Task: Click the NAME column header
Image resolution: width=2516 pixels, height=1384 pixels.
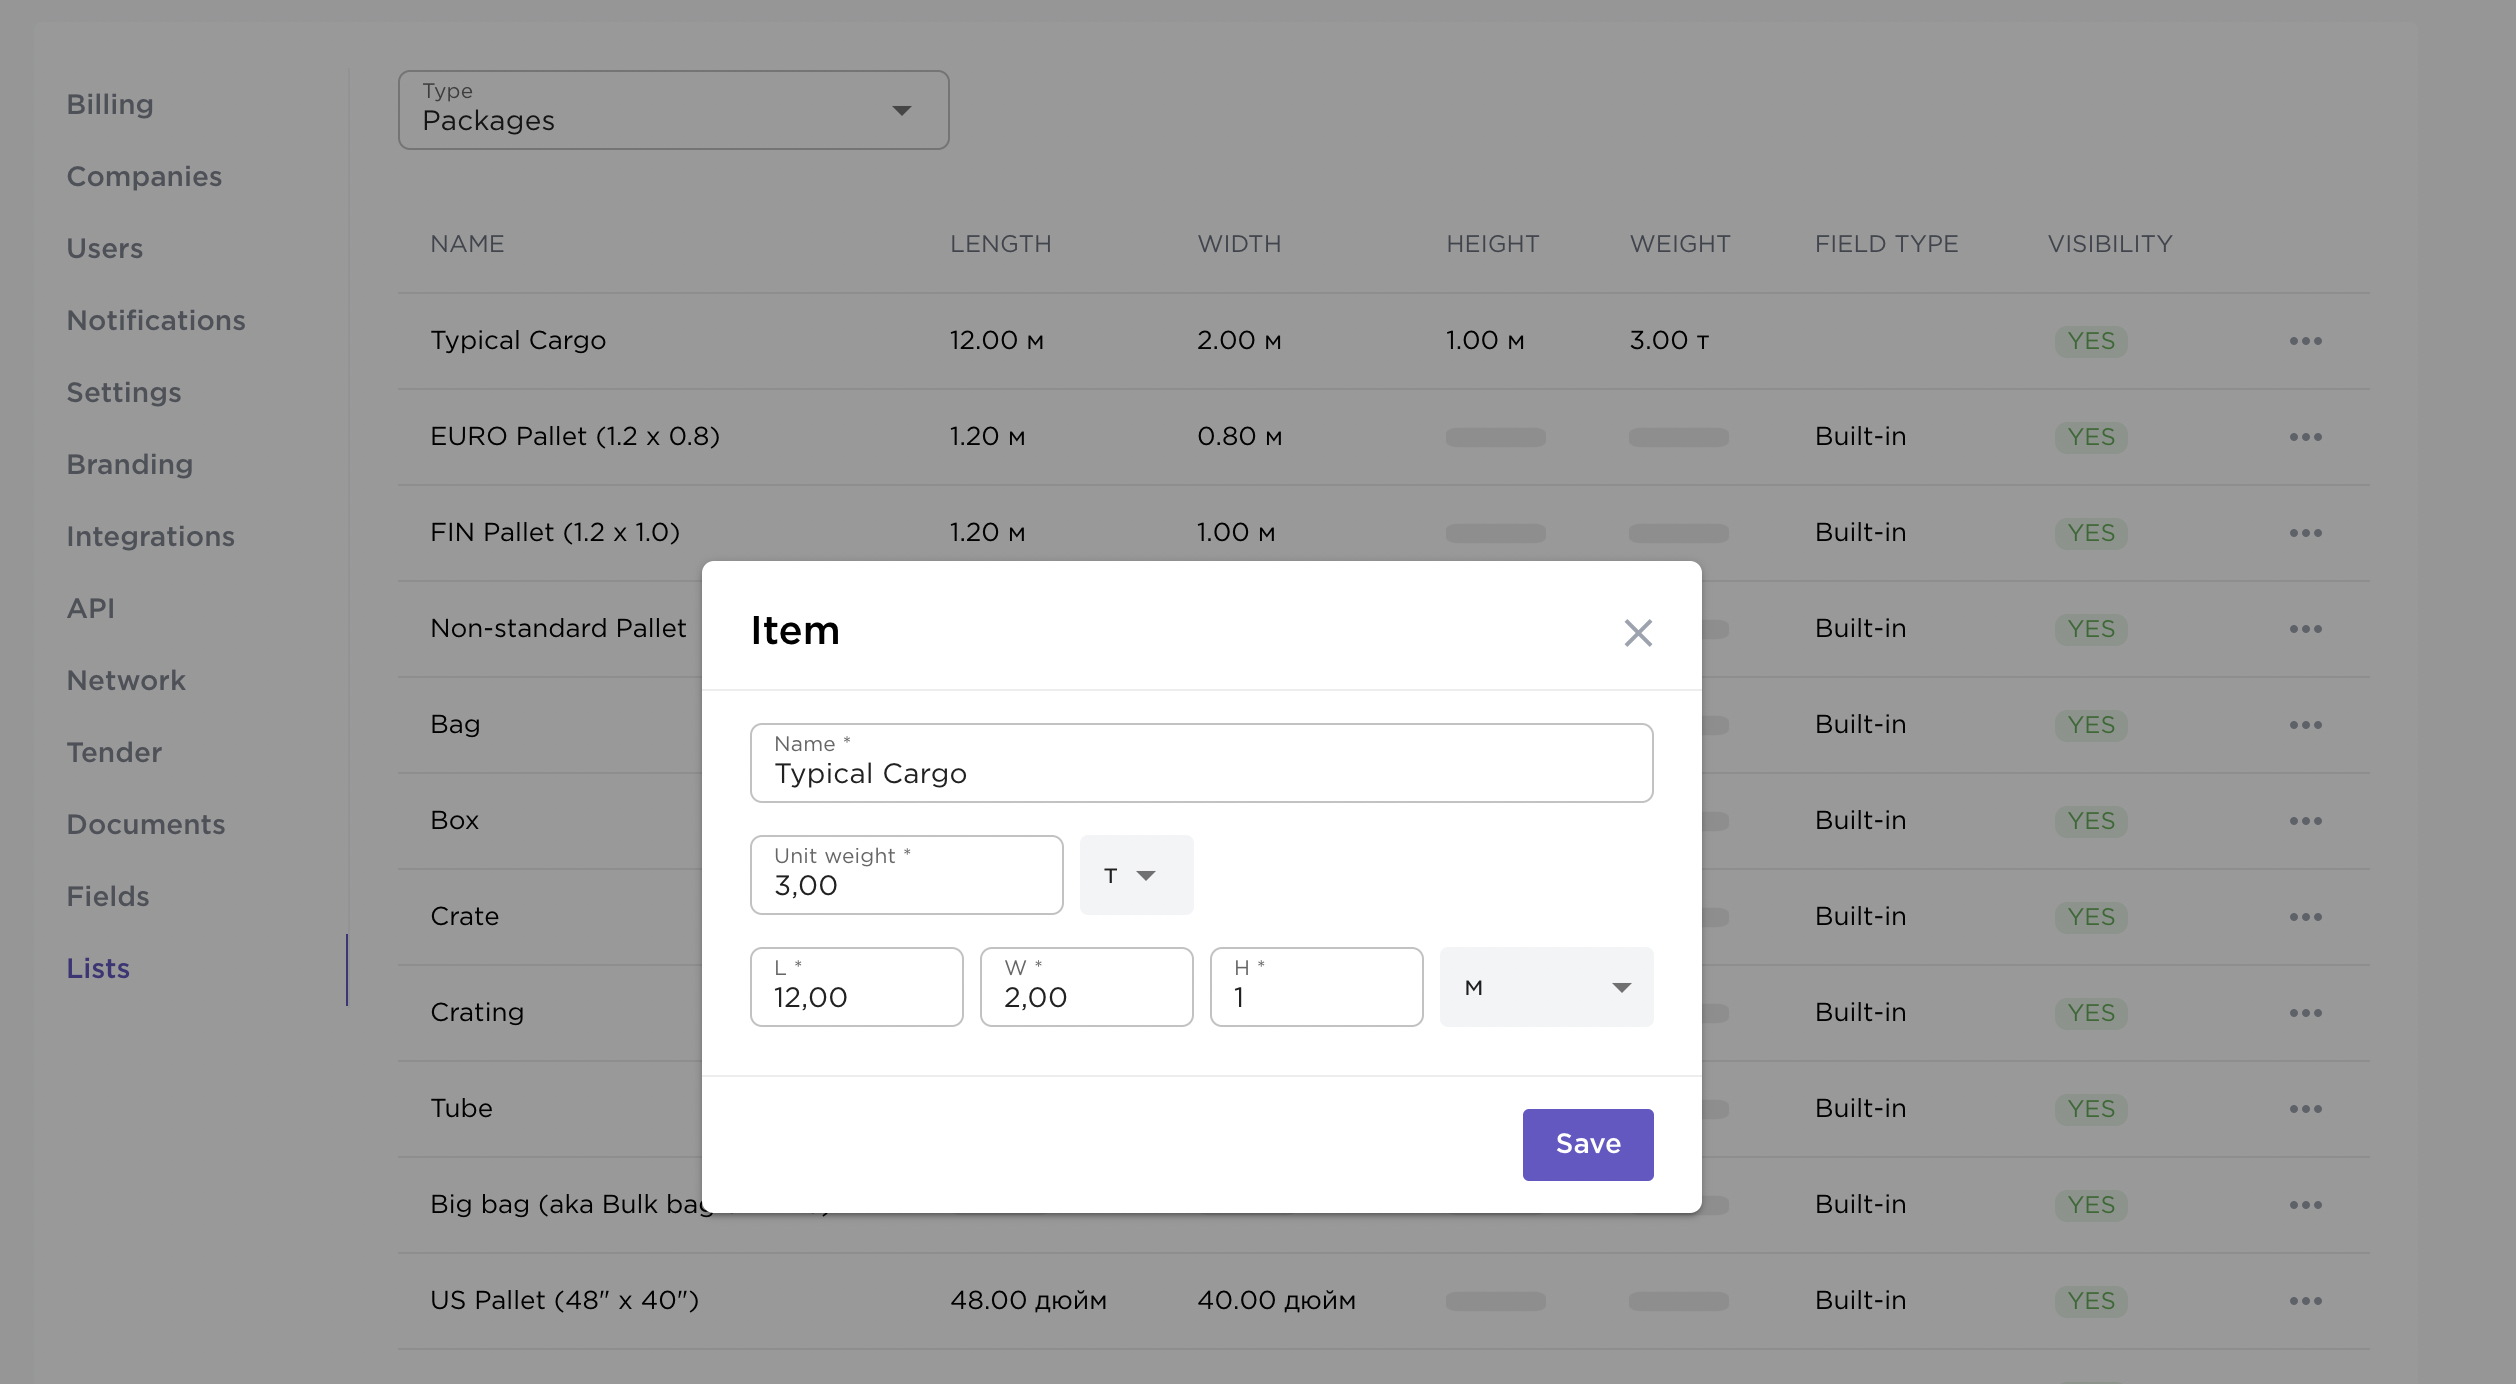Action: pos(467,244)
